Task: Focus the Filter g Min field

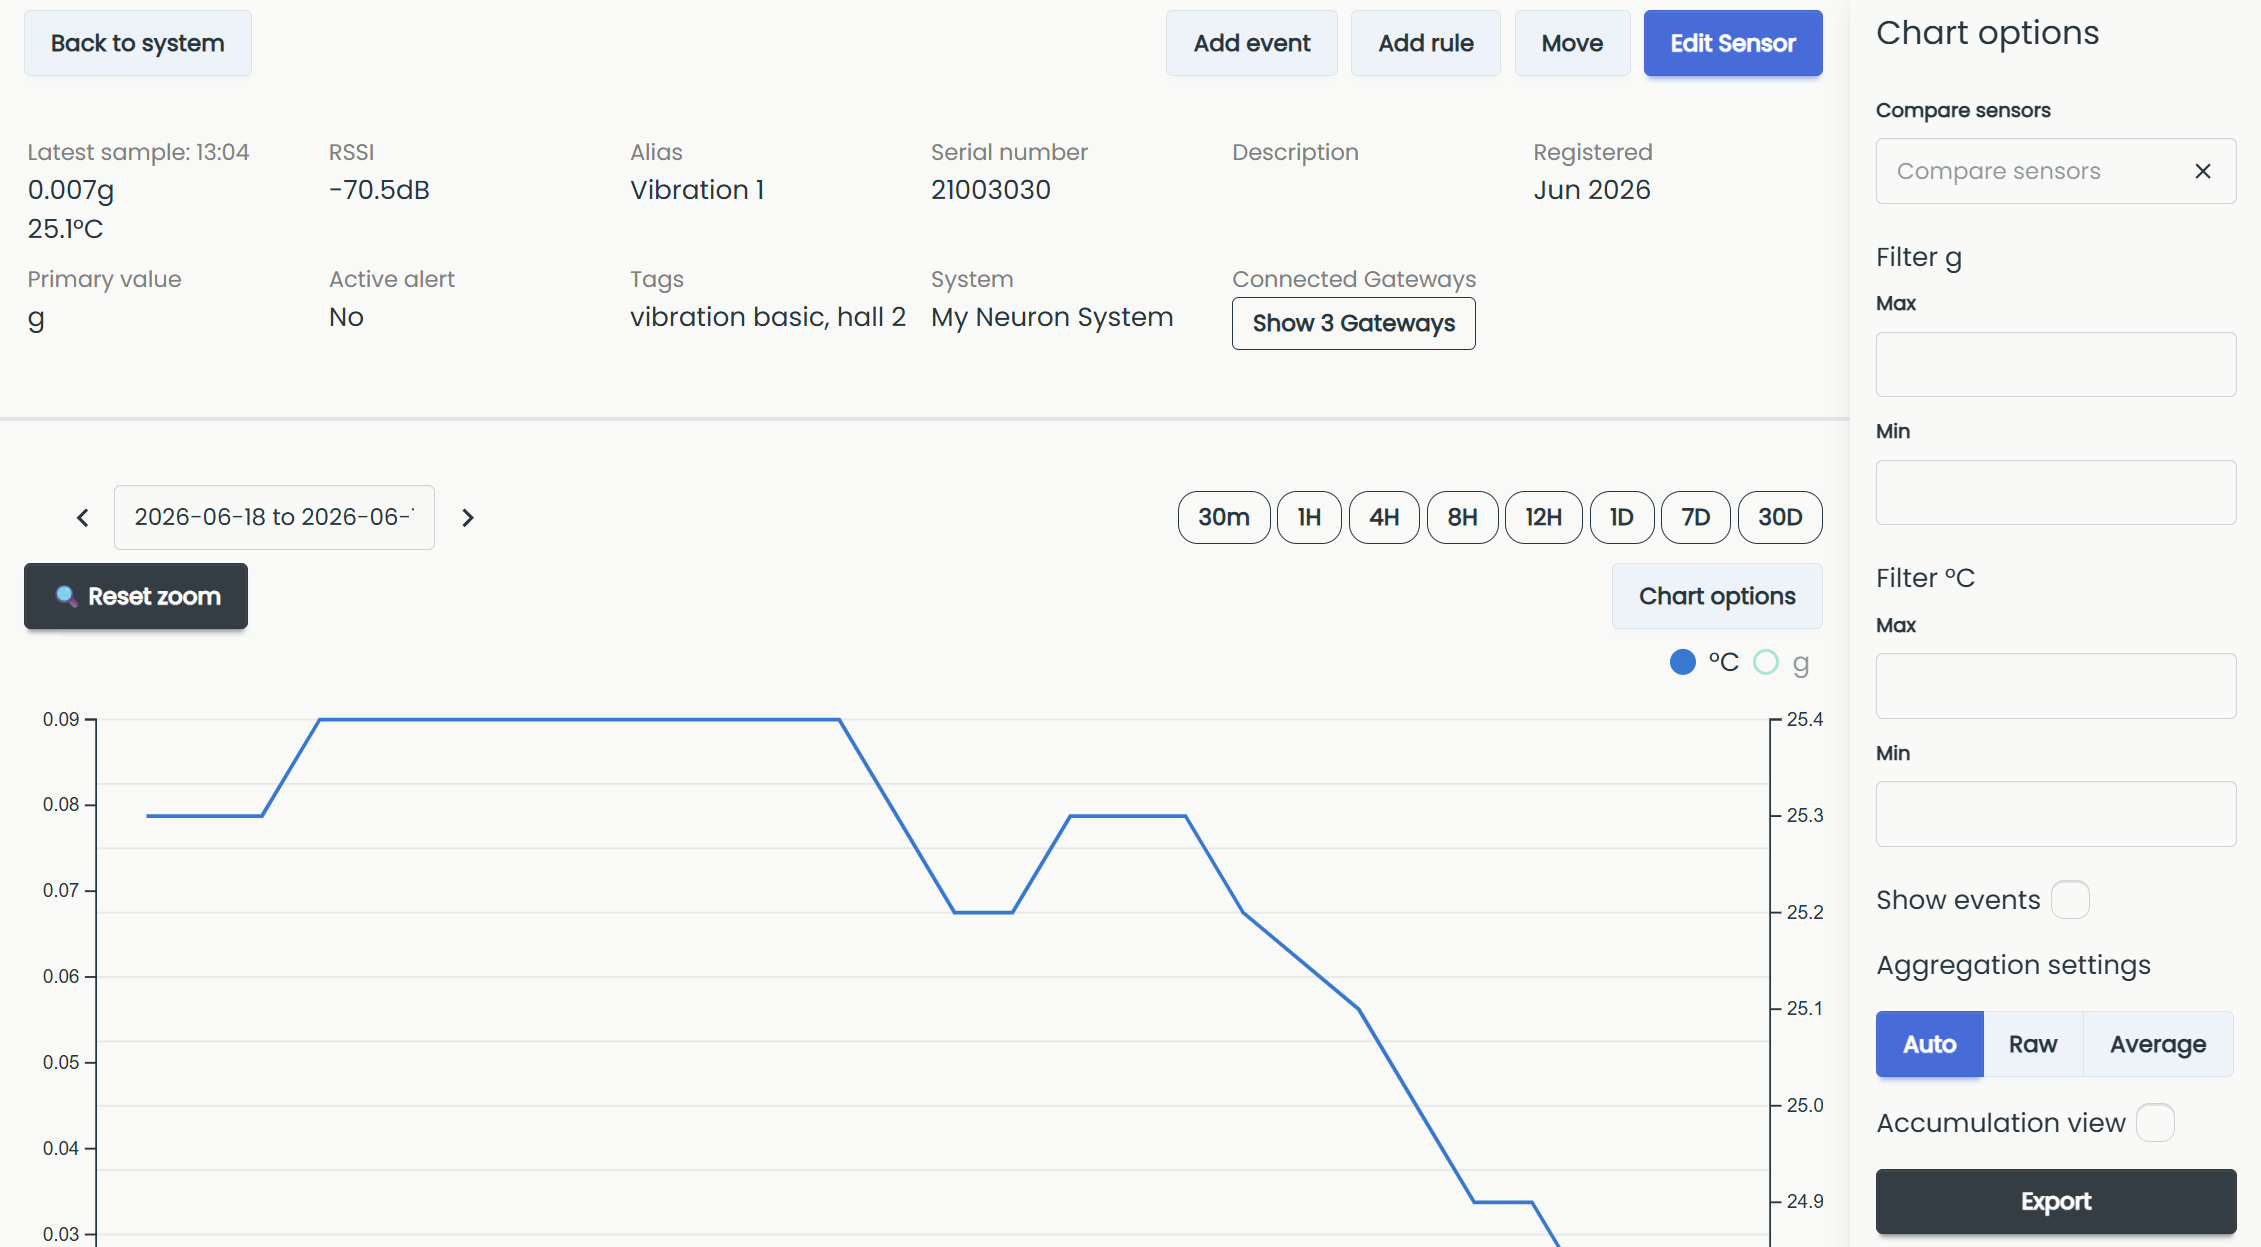Action: tap(2056, 492)
